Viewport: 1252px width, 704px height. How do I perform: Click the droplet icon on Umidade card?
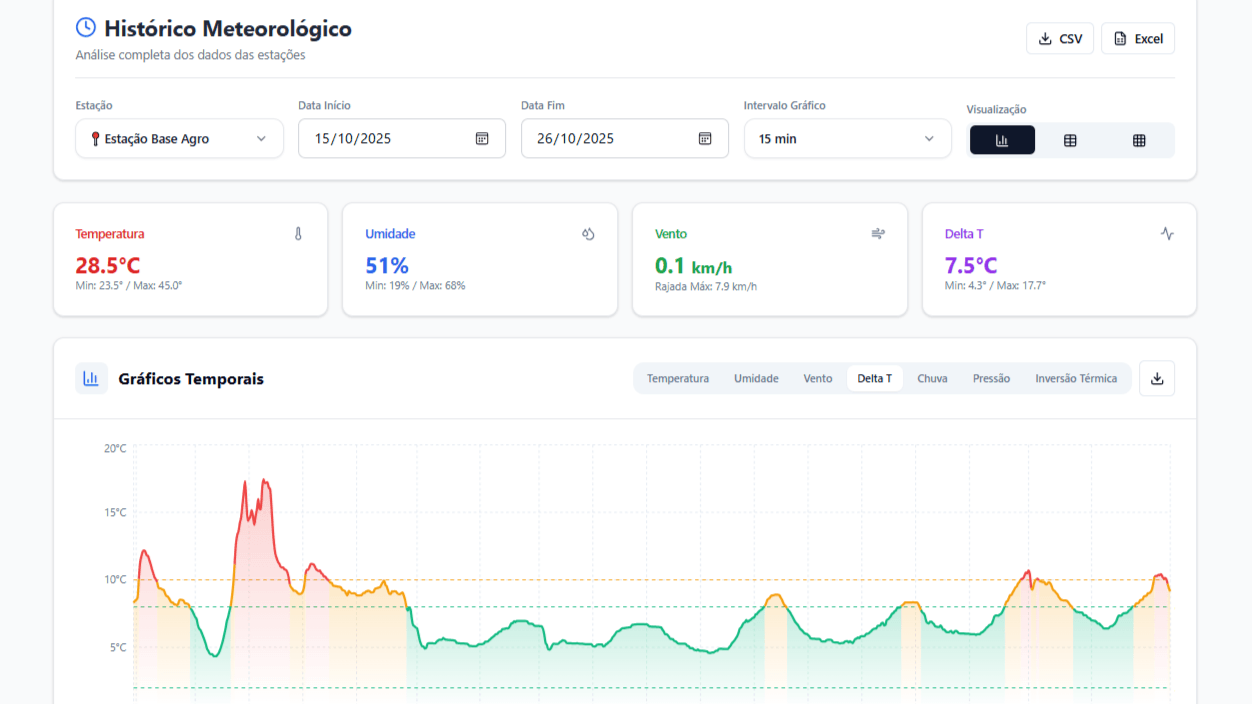[588, 234]
